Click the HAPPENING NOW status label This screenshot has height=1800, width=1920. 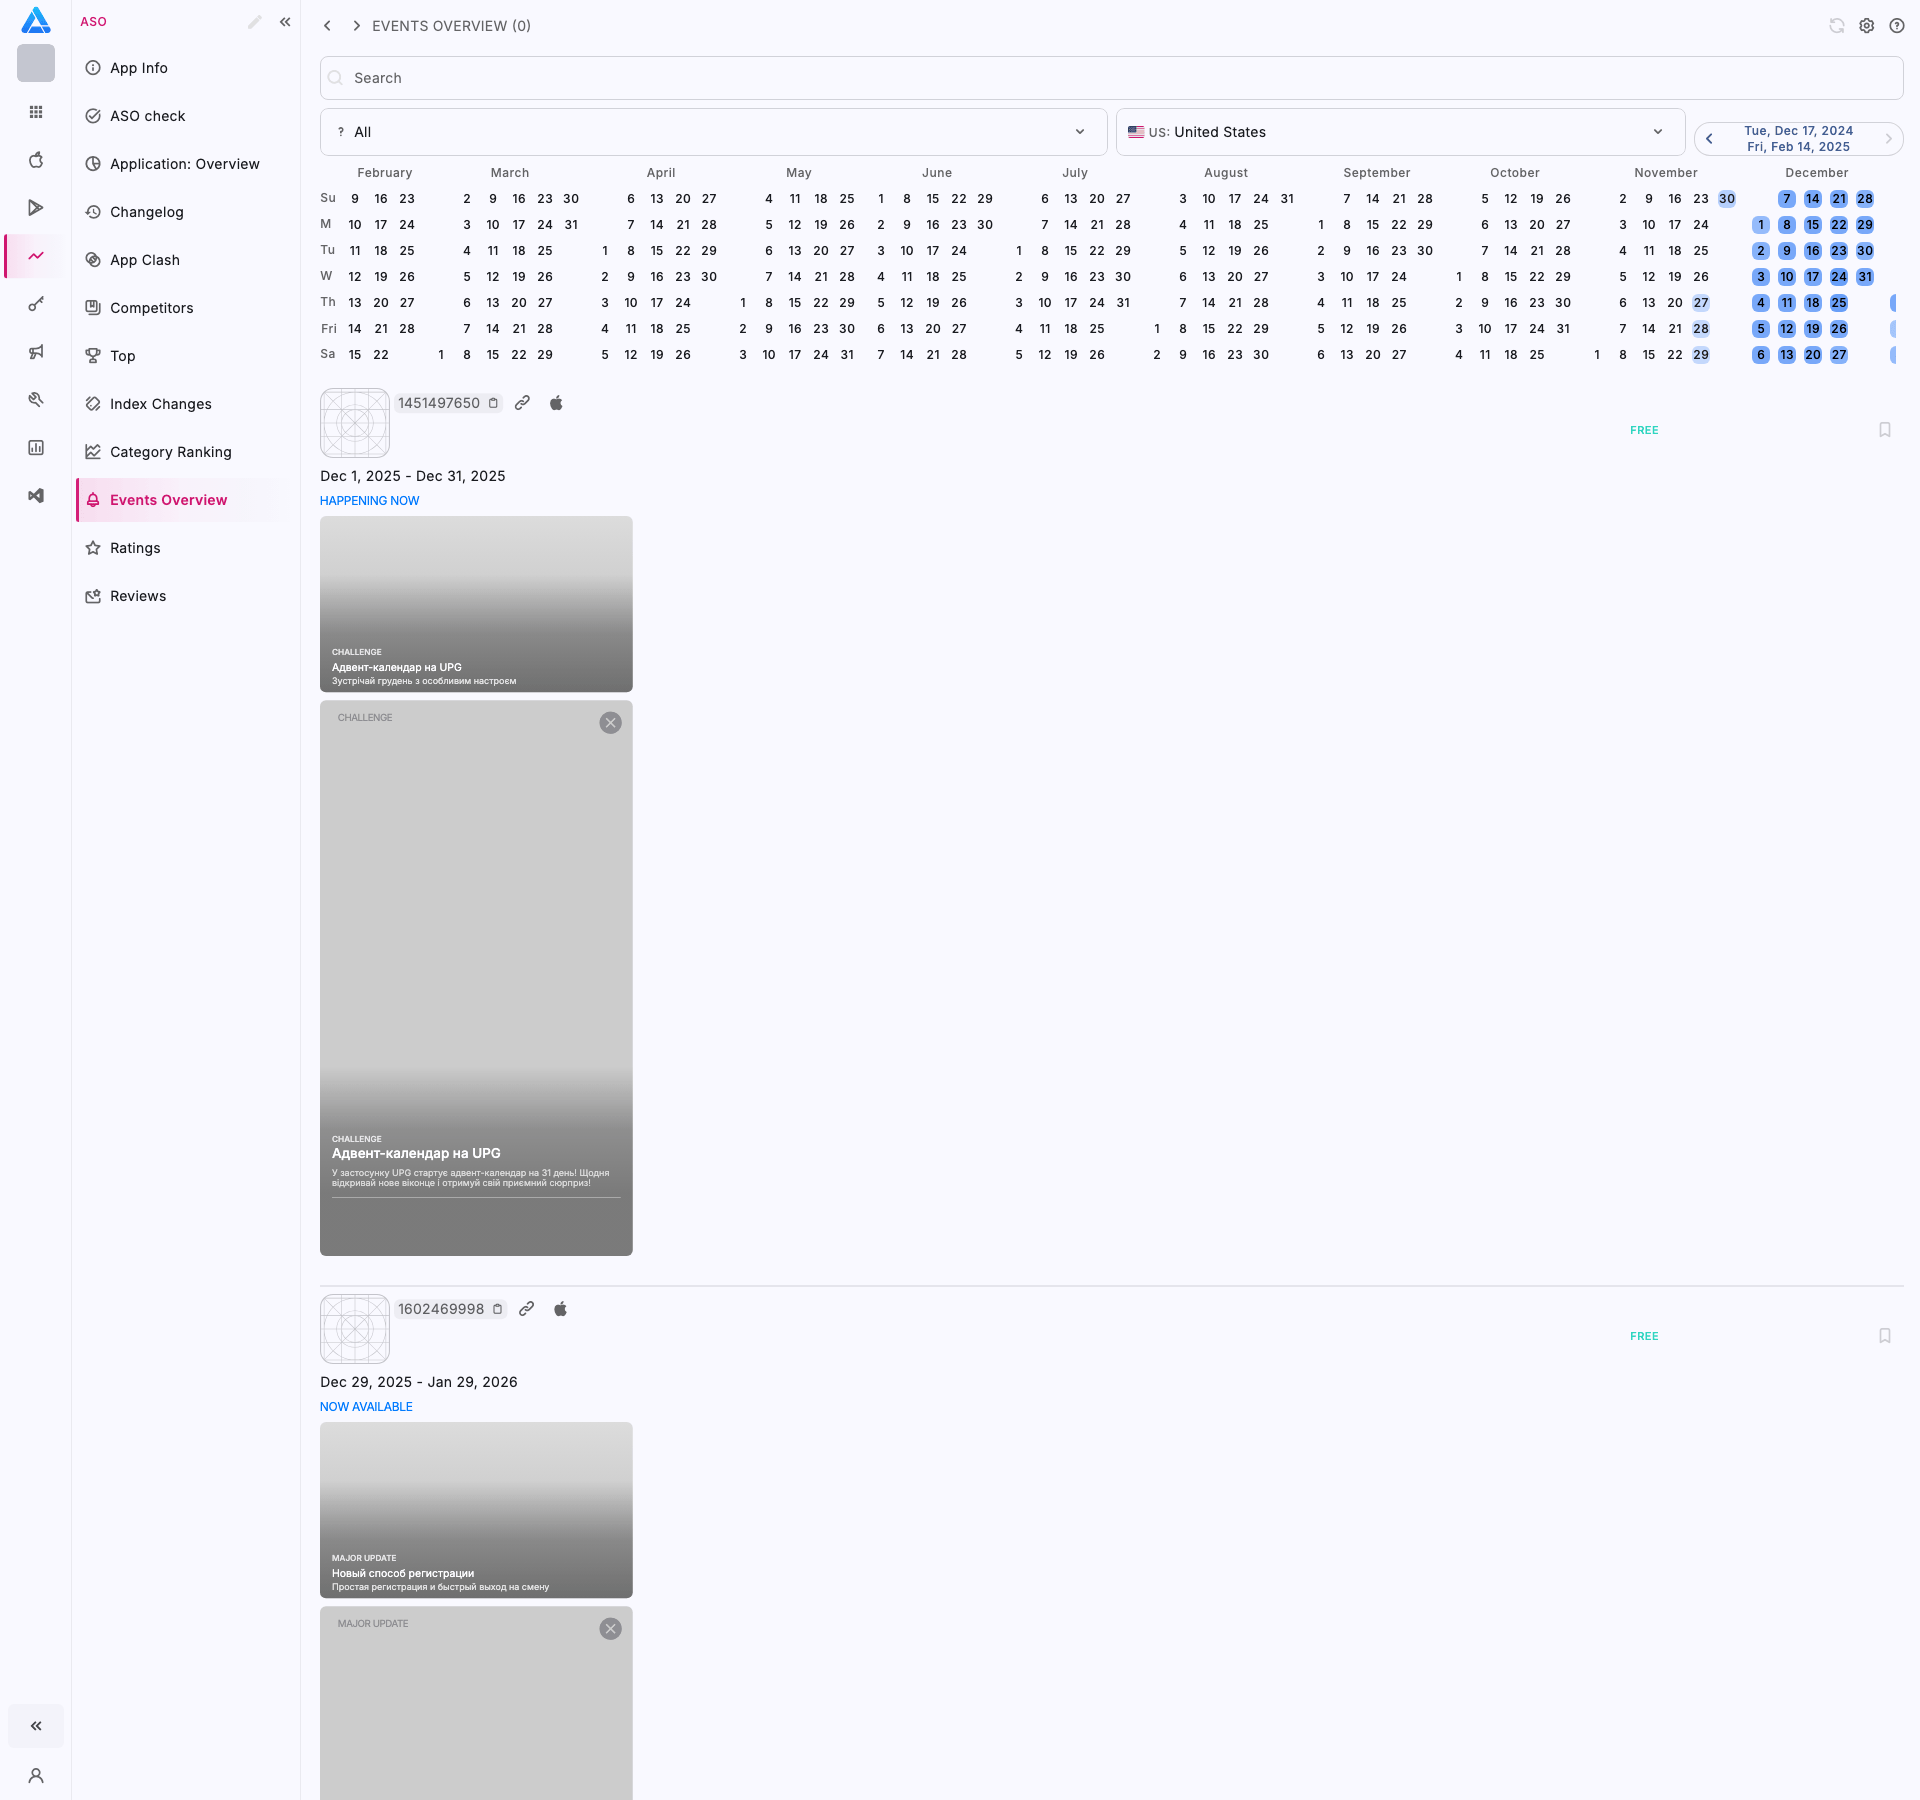[370, 501]
